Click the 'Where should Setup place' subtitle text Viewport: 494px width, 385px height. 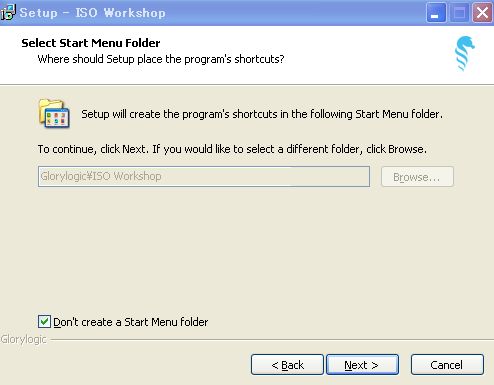click(x=161, y=59)
